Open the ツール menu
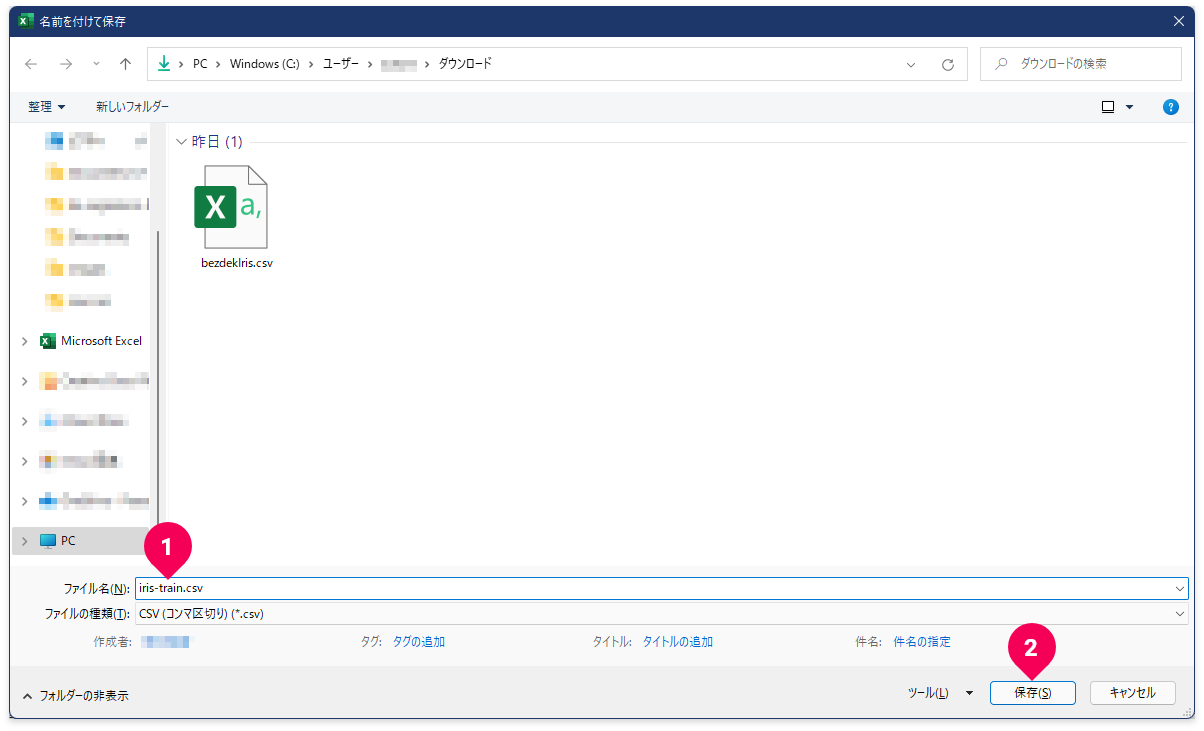Screen dimensions: 1204x731 (x=938, y=693)
